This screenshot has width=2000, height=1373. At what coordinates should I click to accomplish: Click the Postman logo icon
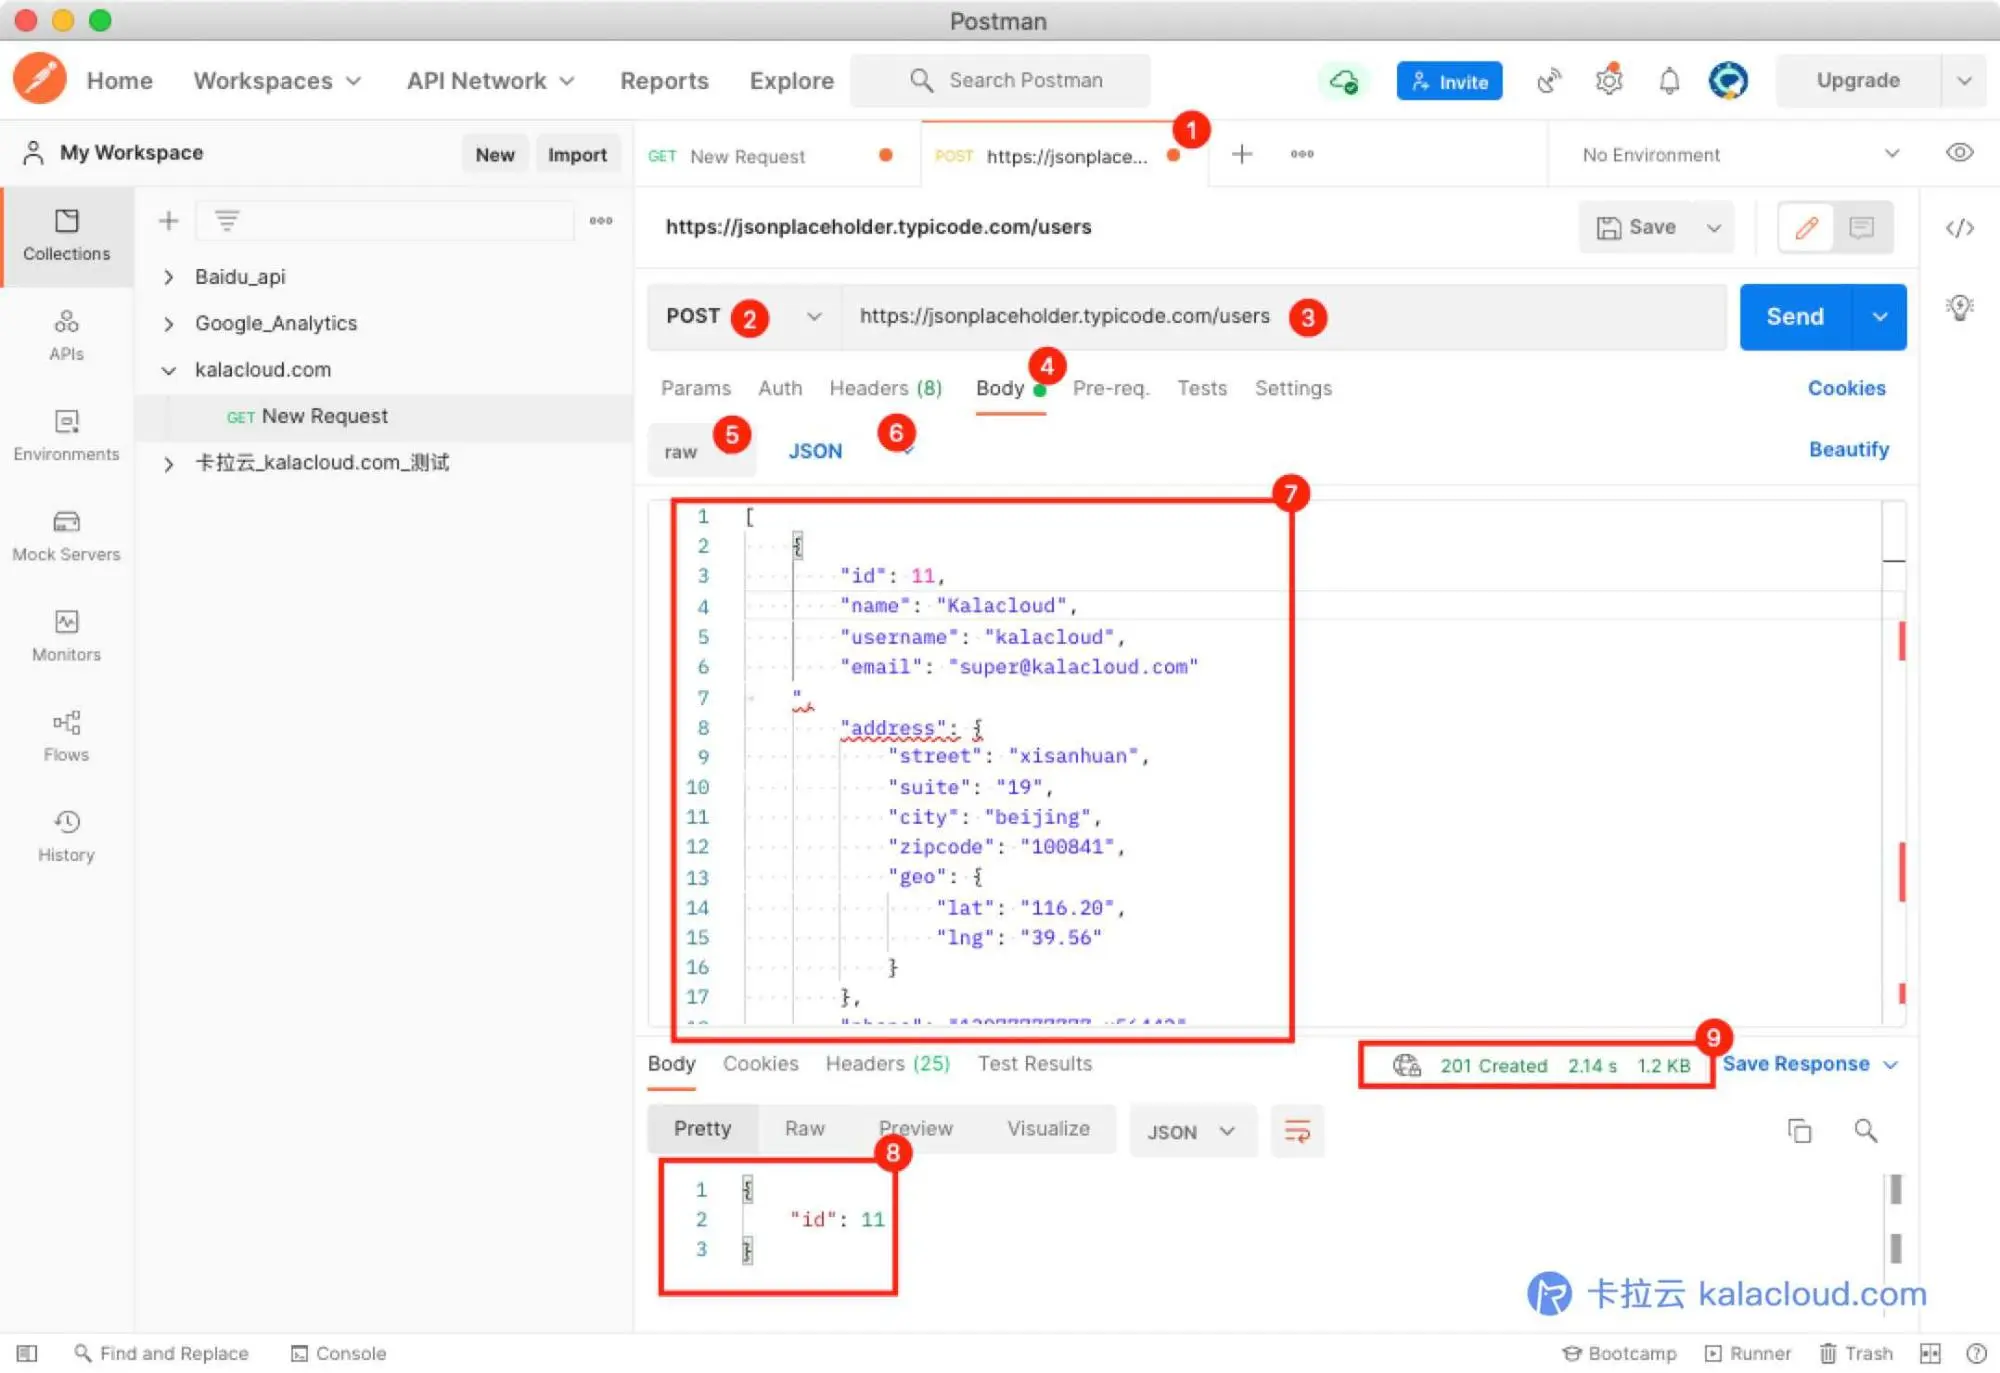[x=40, y=79]
